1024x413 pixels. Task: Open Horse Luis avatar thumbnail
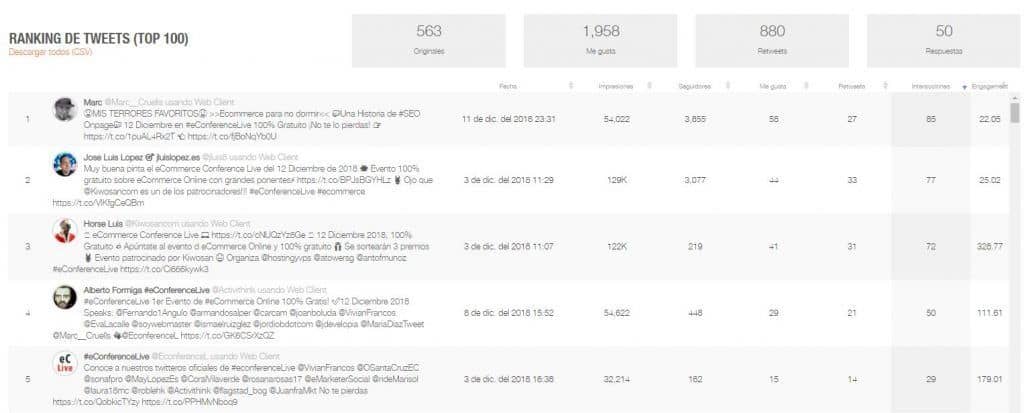tap(65, 231)
